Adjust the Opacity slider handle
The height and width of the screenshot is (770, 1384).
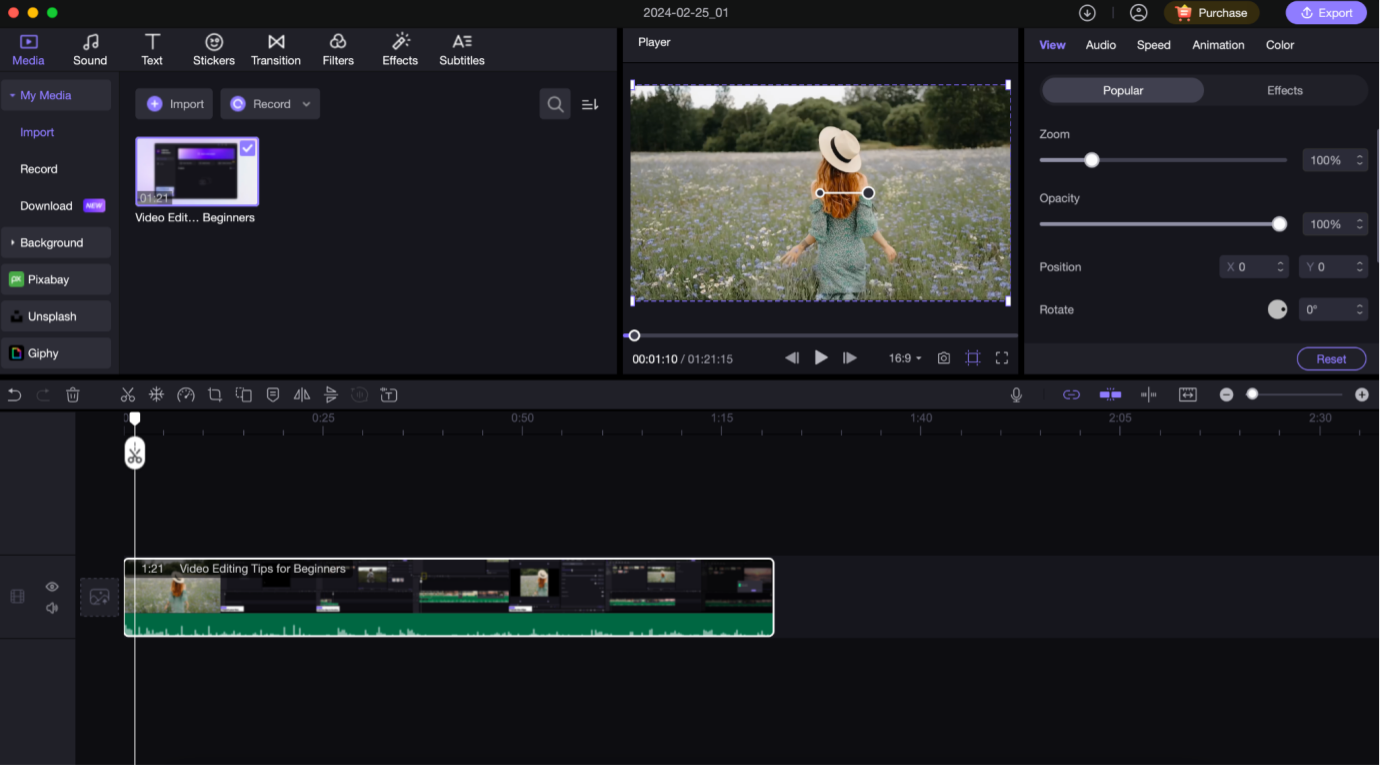[1279, 224]
